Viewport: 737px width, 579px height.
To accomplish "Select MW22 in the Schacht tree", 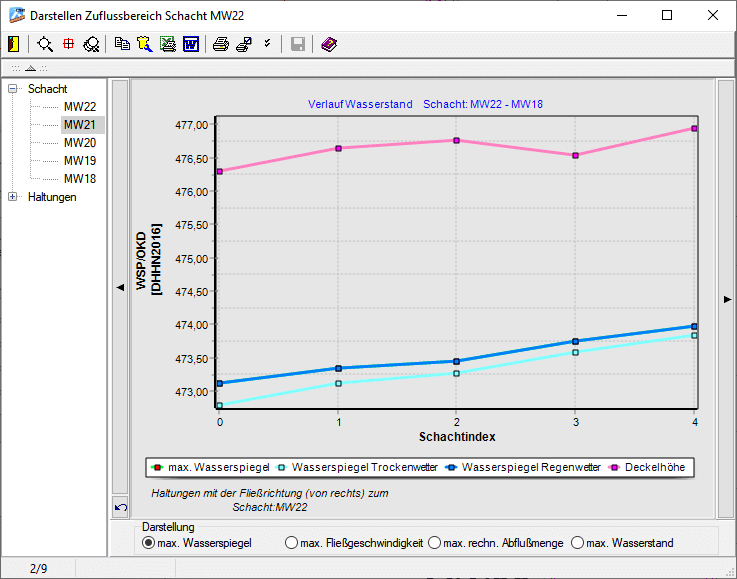I will (80, 107).
